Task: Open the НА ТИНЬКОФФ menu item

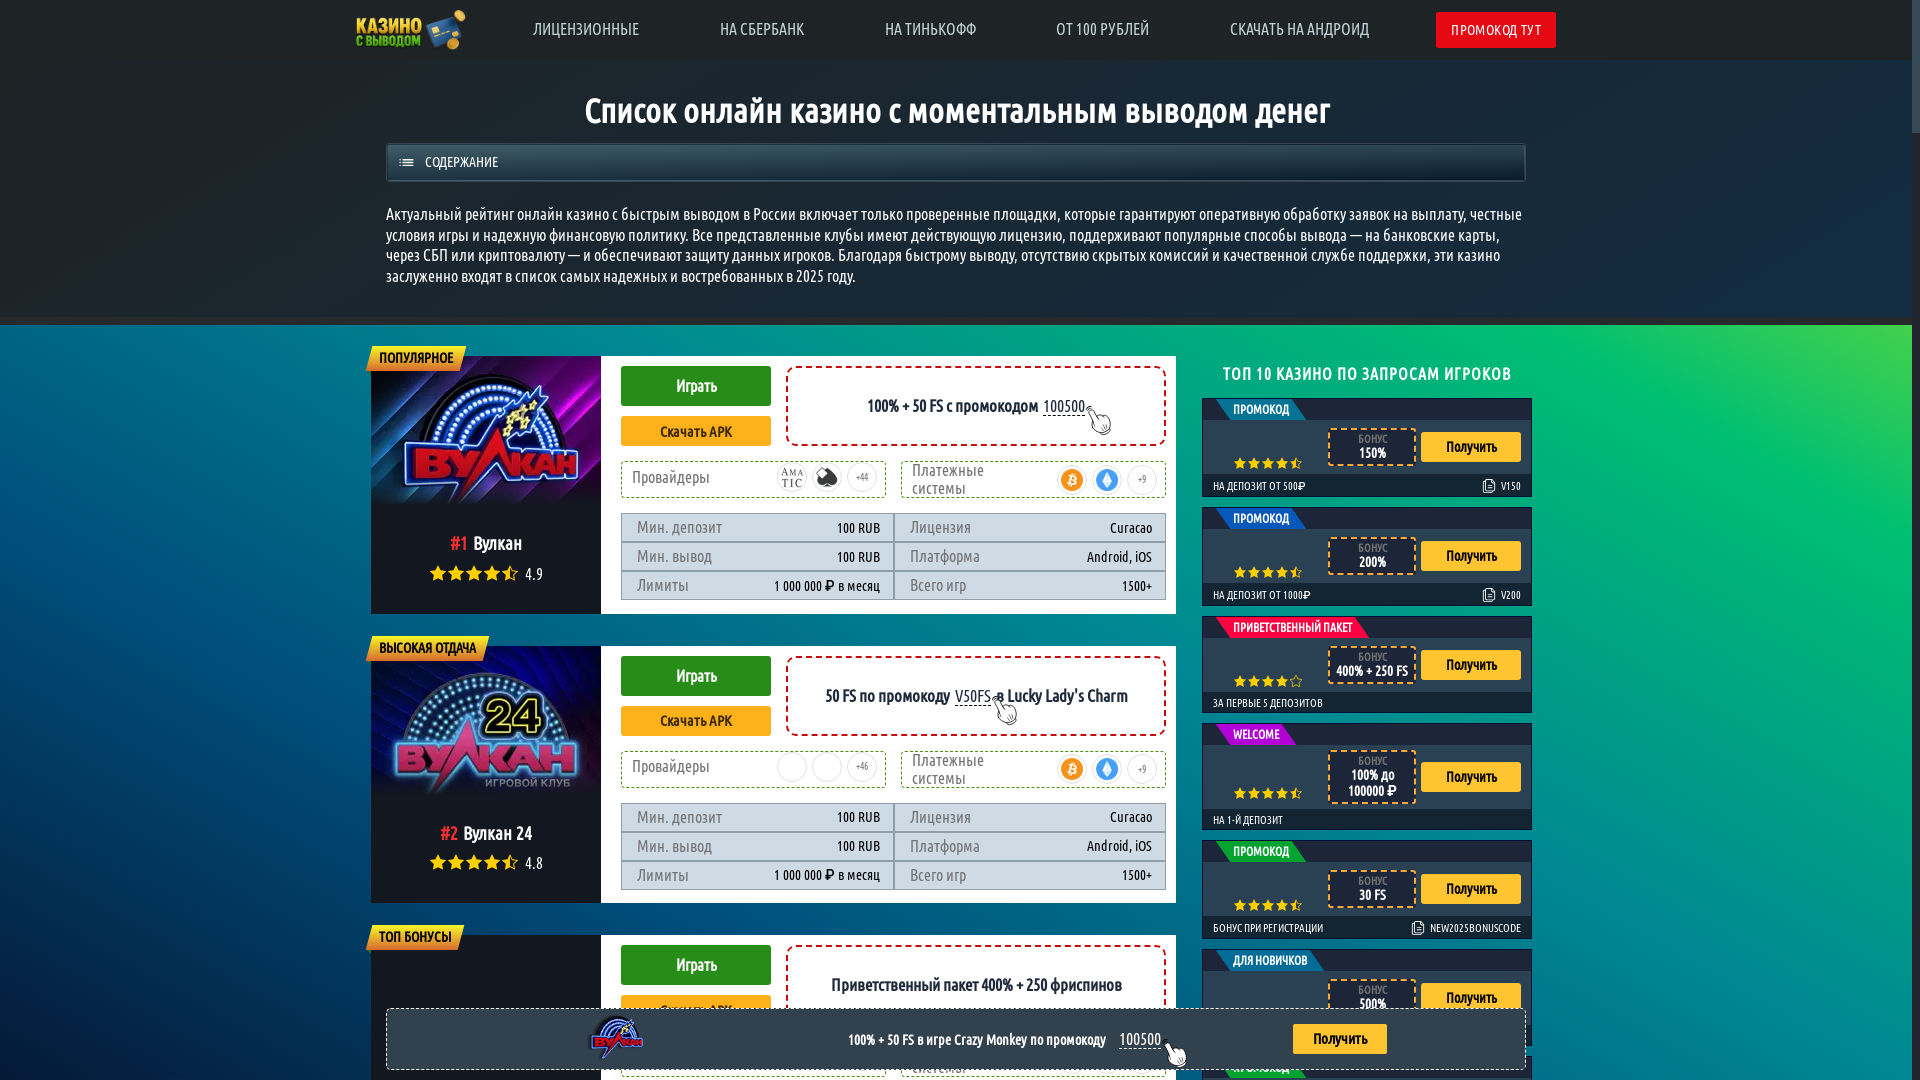Action: (x=931, y=30)
